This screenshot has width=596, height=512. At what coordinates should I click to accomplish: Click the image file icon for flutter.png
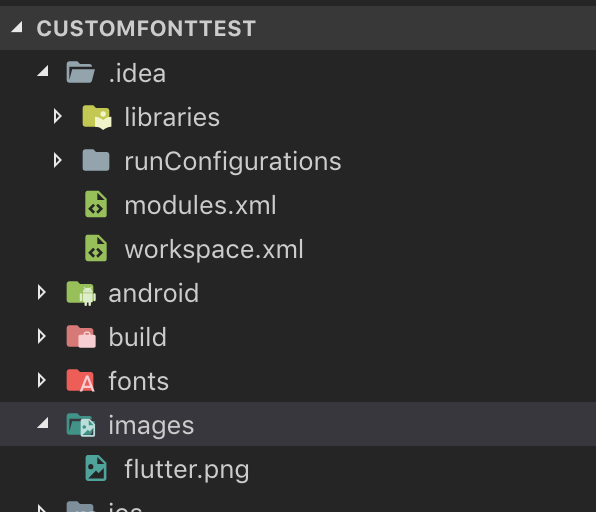[96, 468]
